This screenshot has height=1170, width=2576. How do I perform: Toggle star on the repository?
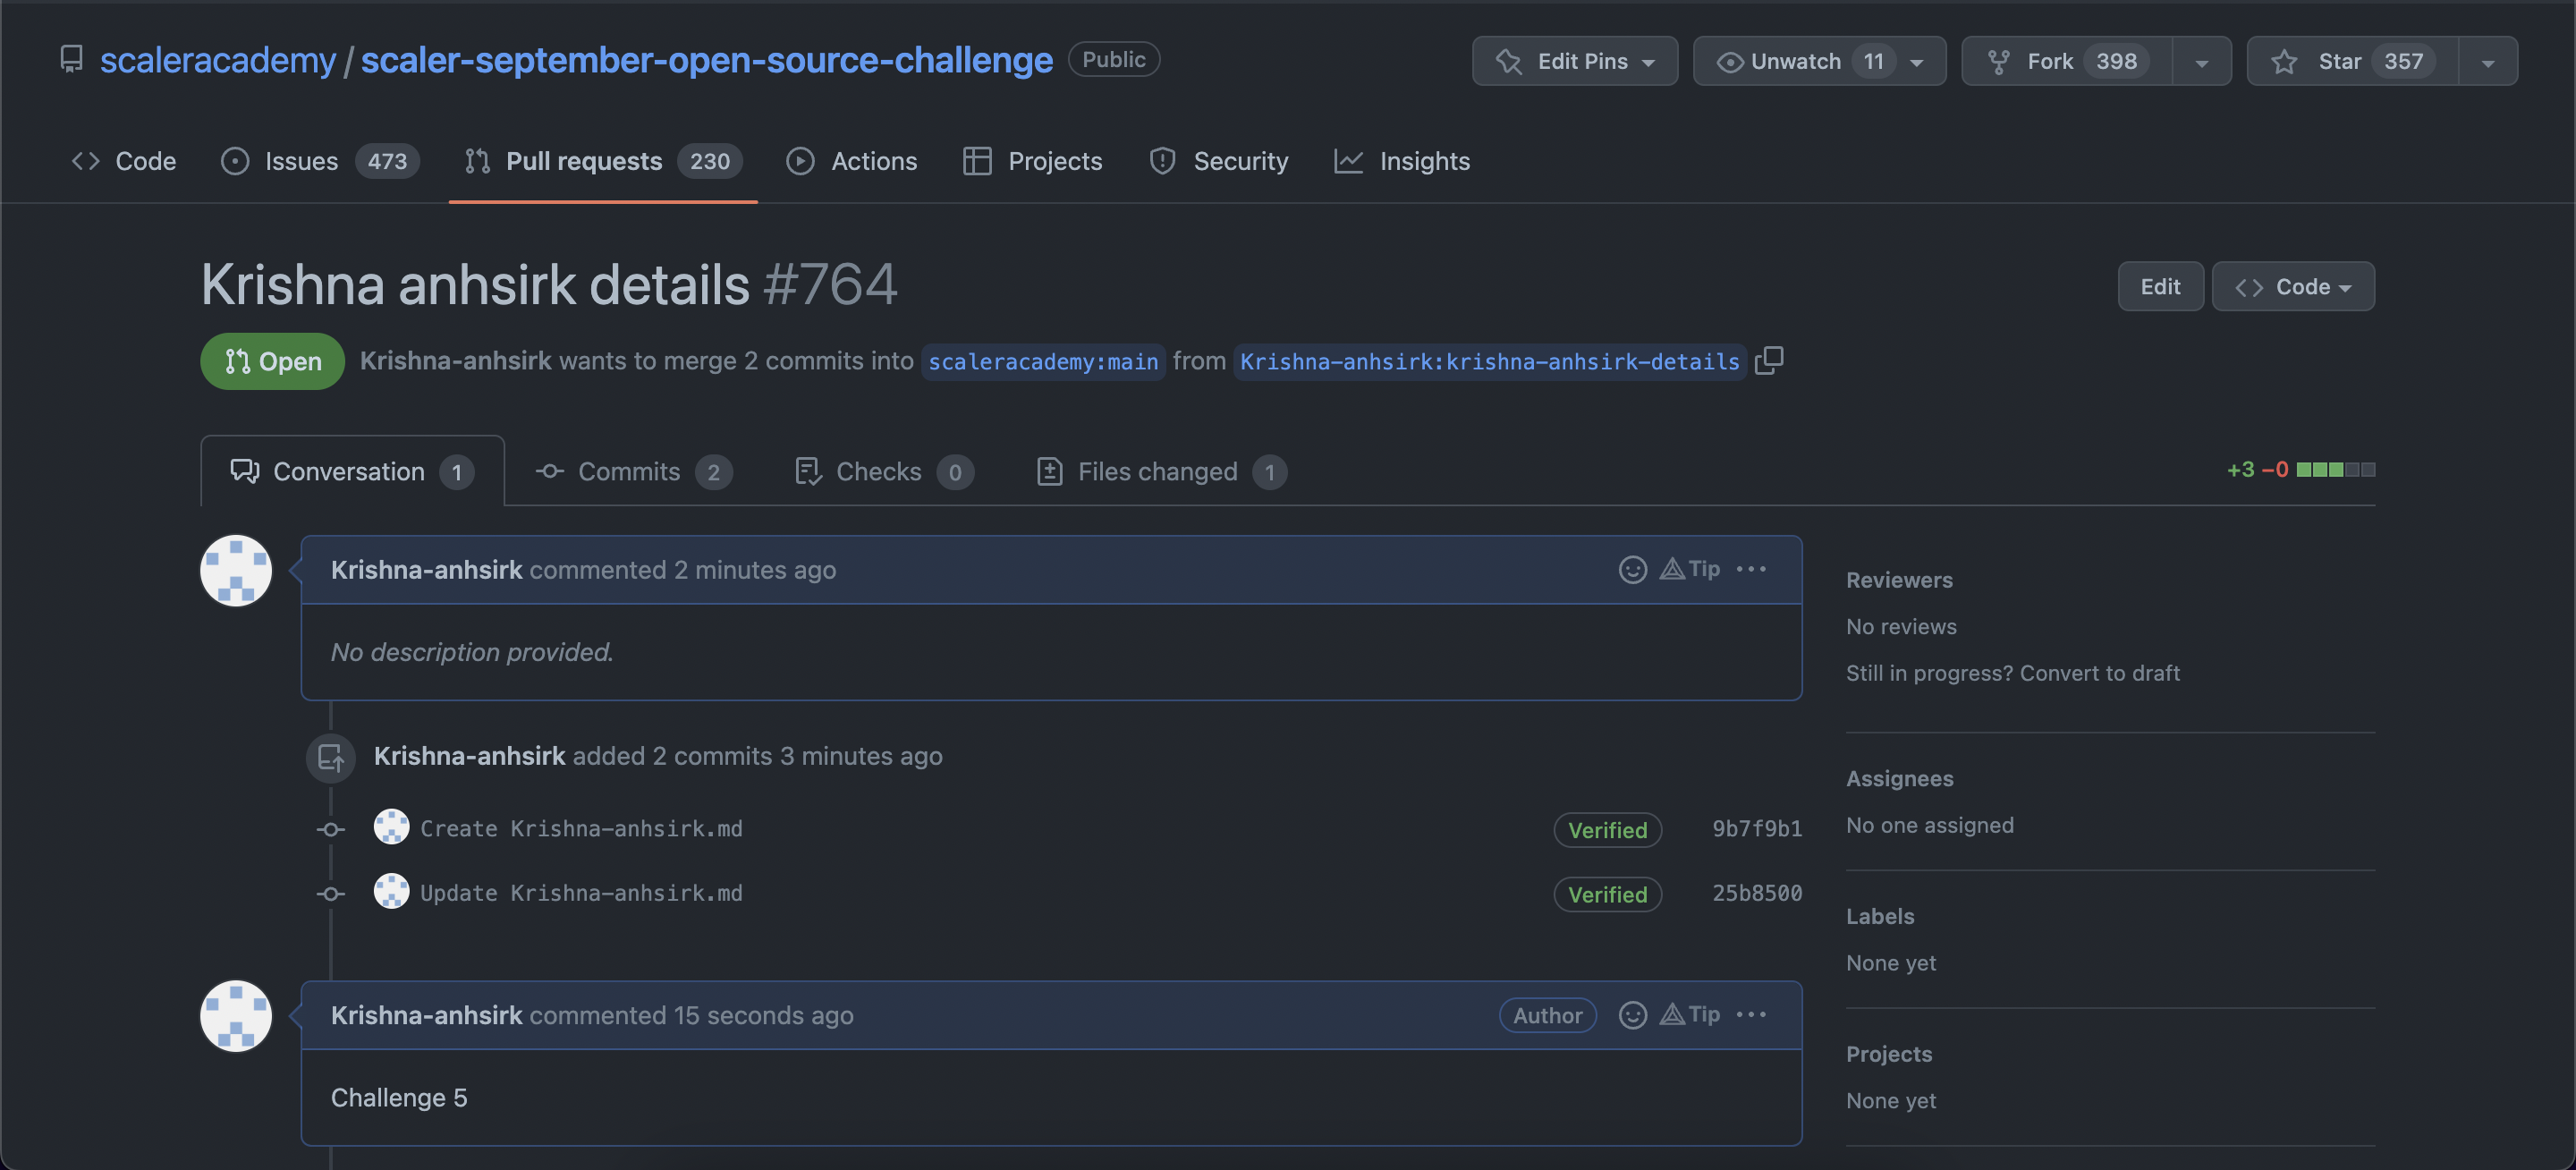[x=2345, y=61]
